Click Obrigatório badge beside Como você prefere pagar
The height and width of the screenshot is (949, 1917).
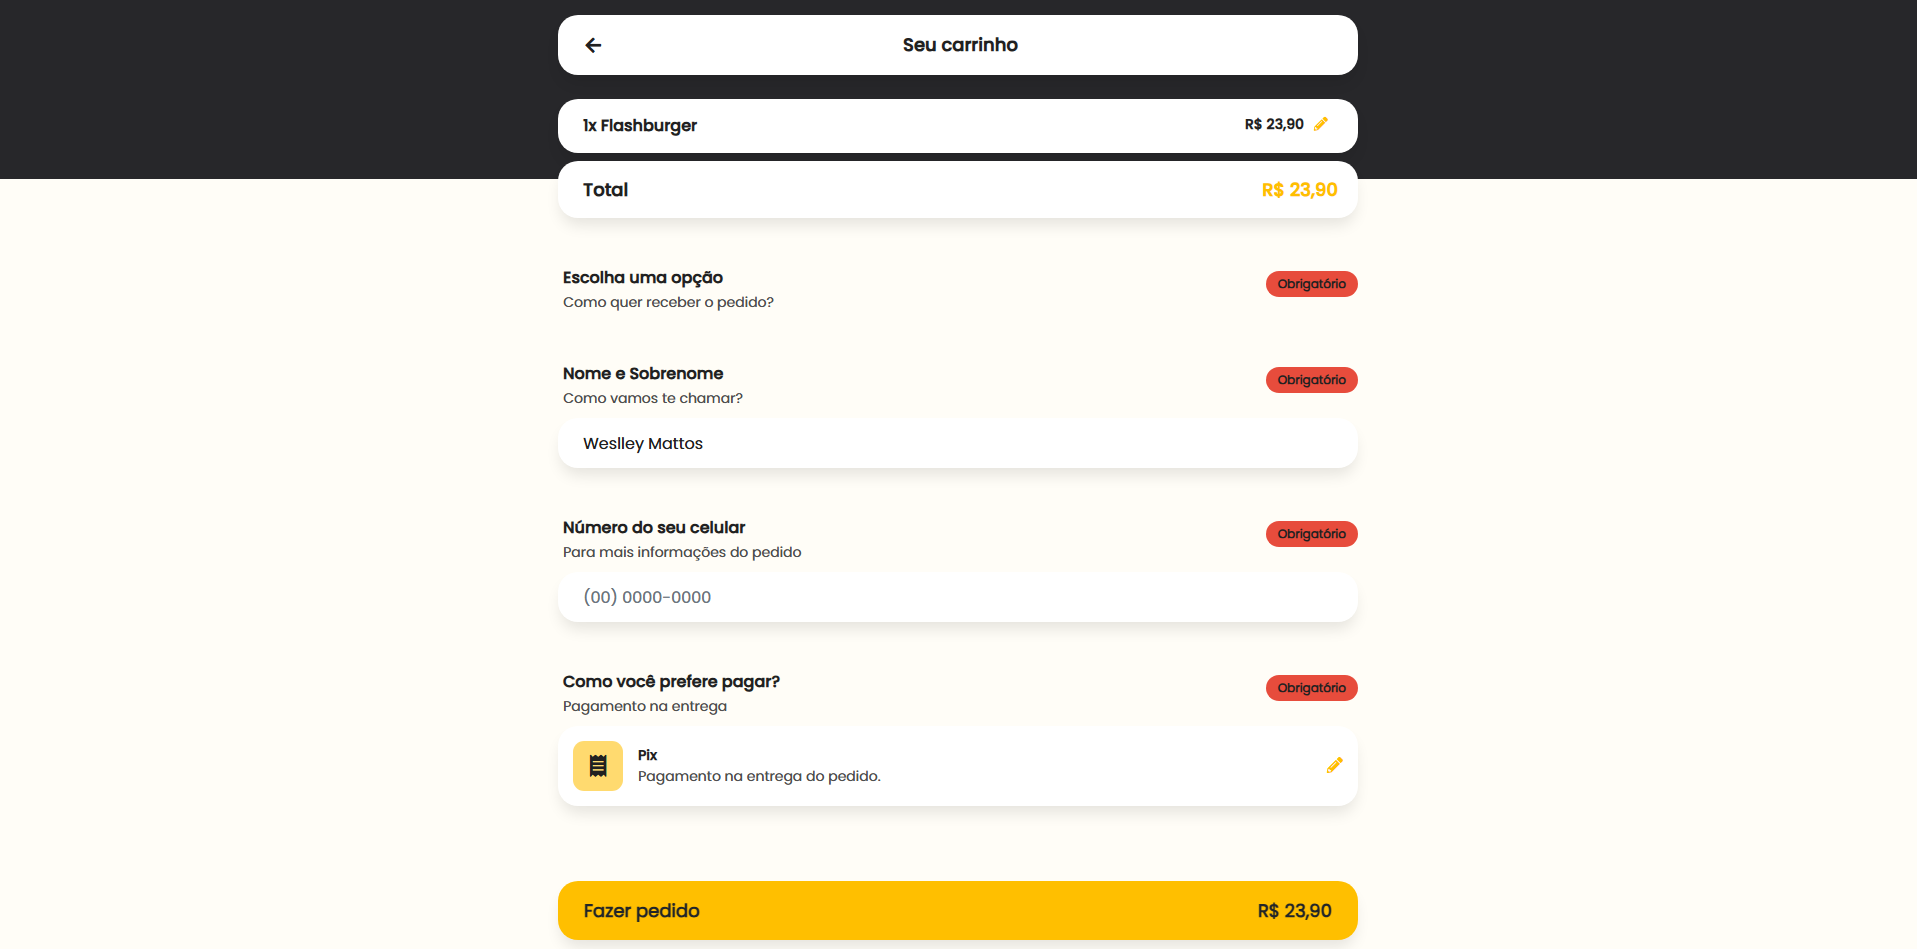click(1311, 688)
